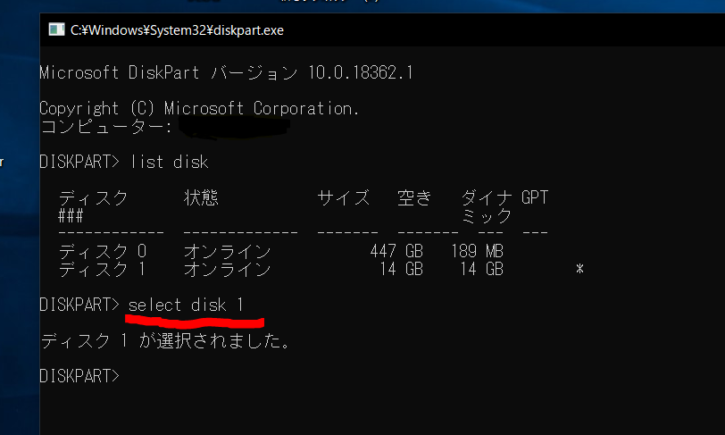
Task: Click the 'サイズ' column header
Action: coord(343,198)
